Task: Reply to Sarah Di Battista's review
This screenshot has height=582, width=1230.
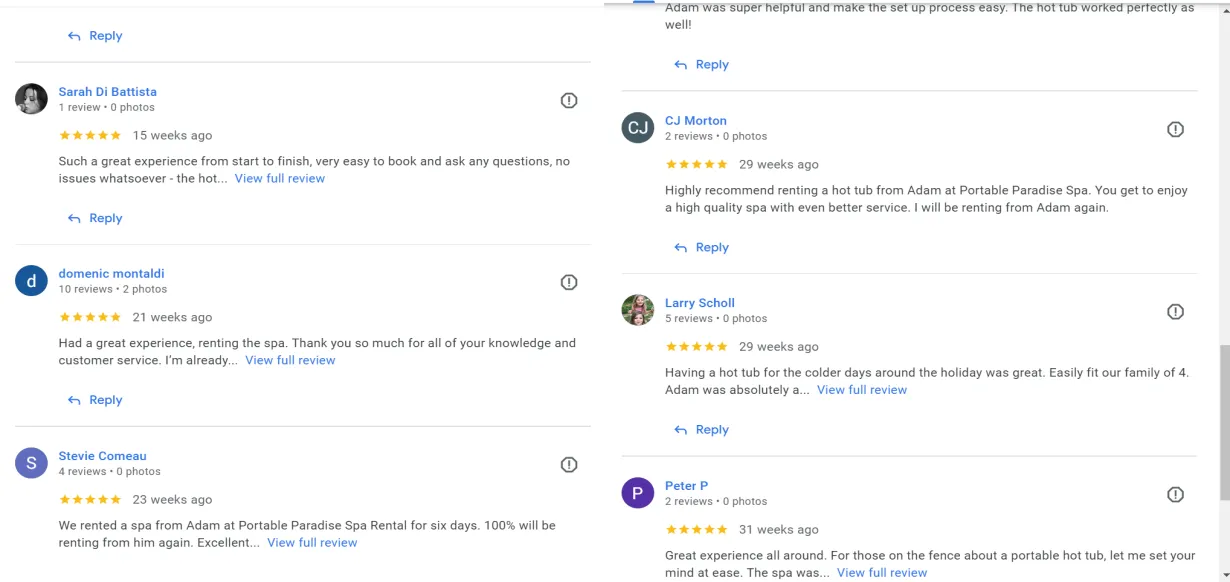Action: [x=96, y=218]
